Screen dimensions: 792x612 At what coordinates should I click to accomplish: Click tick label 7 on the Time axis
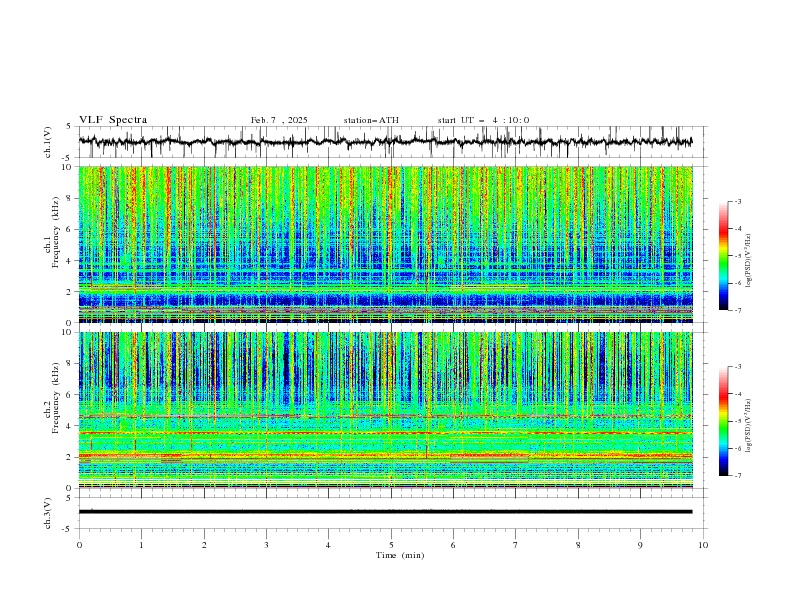pyautogui.click(x=515, y=545)
